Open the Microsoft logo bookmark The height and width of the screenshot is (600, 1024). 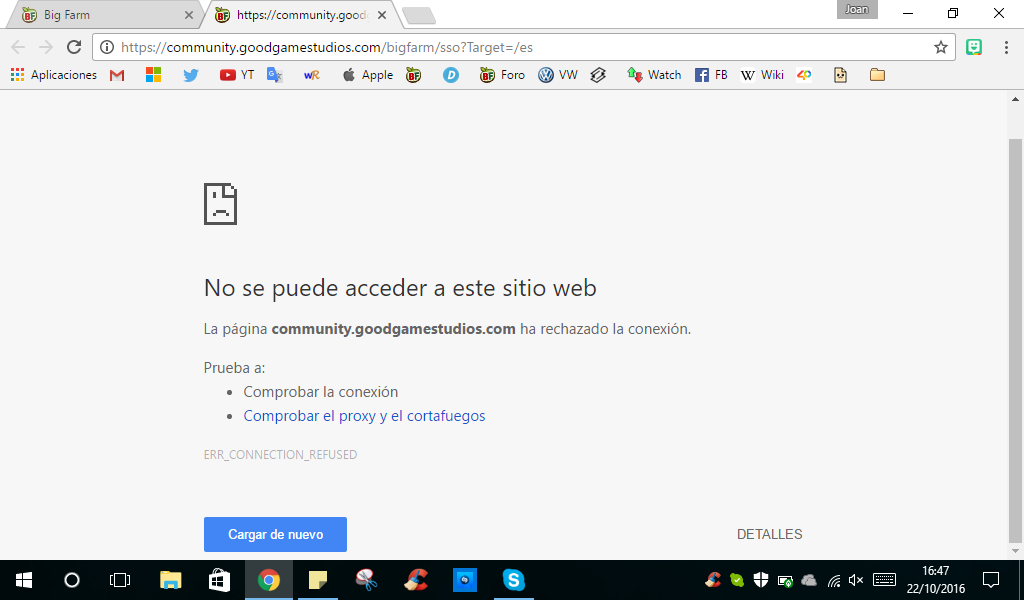click(153, 75)
